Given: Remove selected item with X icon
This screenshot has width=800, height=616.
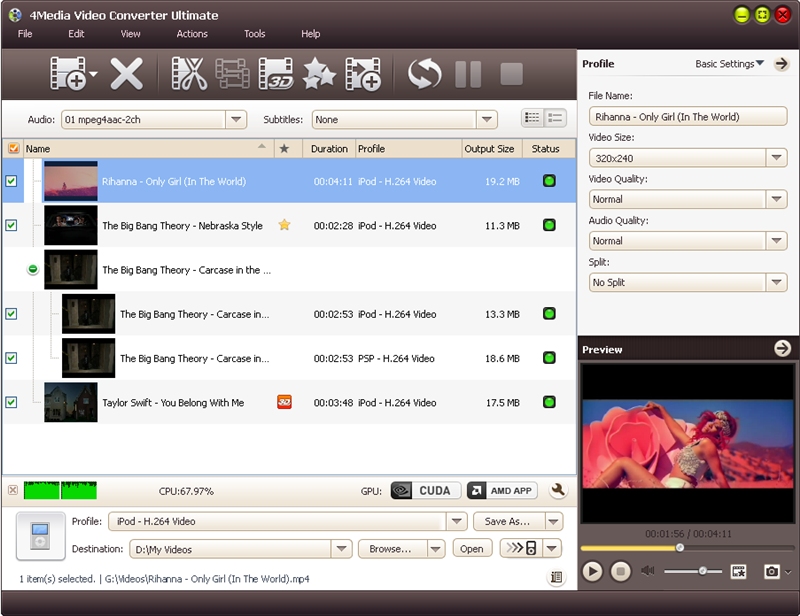Looking at the screenshot, I should pyautogui.click(x=127, y=73).
